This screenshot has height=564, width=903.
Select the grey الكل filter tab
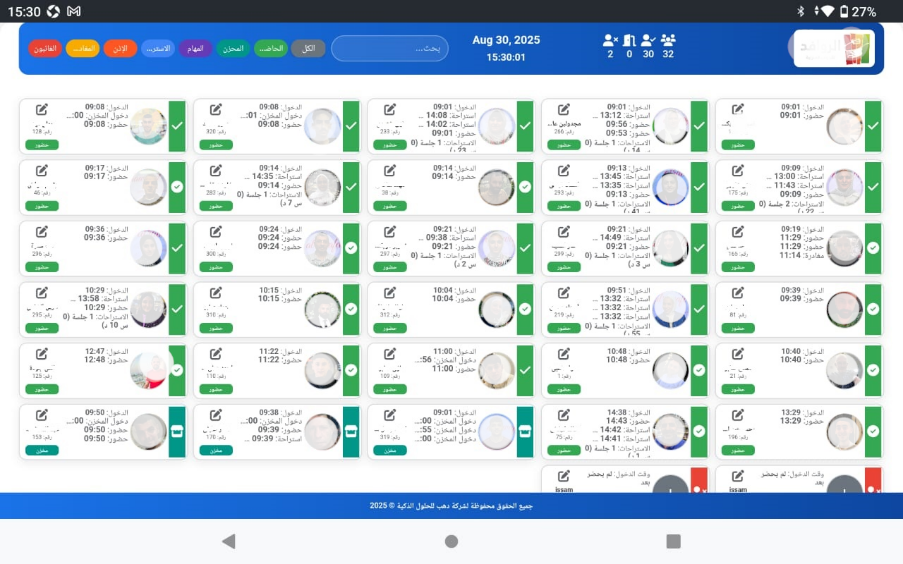308,48
